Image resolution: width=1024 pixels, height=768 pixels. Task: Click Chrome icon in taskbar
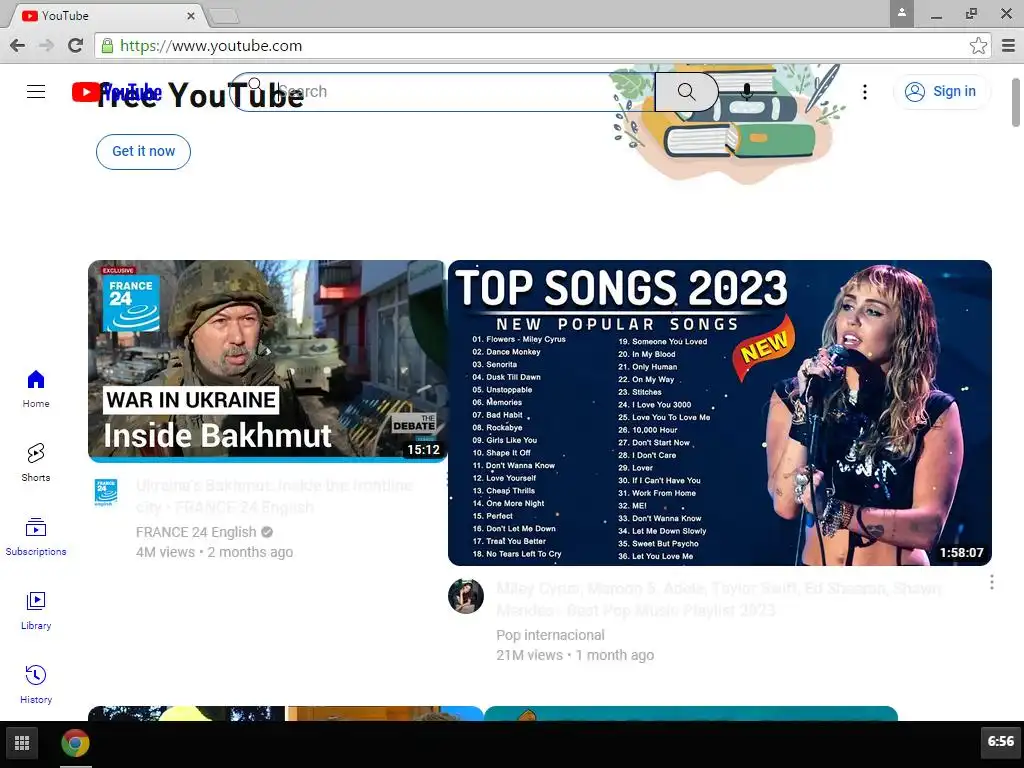[x=76, y=743]
